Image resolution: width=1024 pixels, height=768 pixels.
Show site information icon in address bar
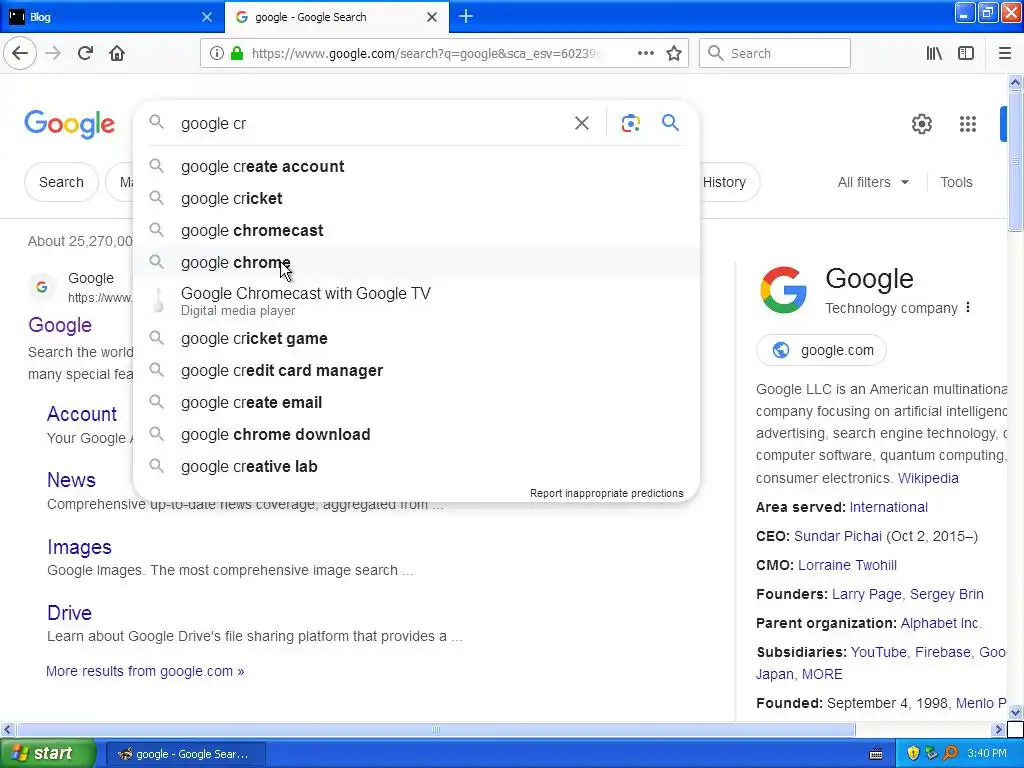tap(216, 53)
